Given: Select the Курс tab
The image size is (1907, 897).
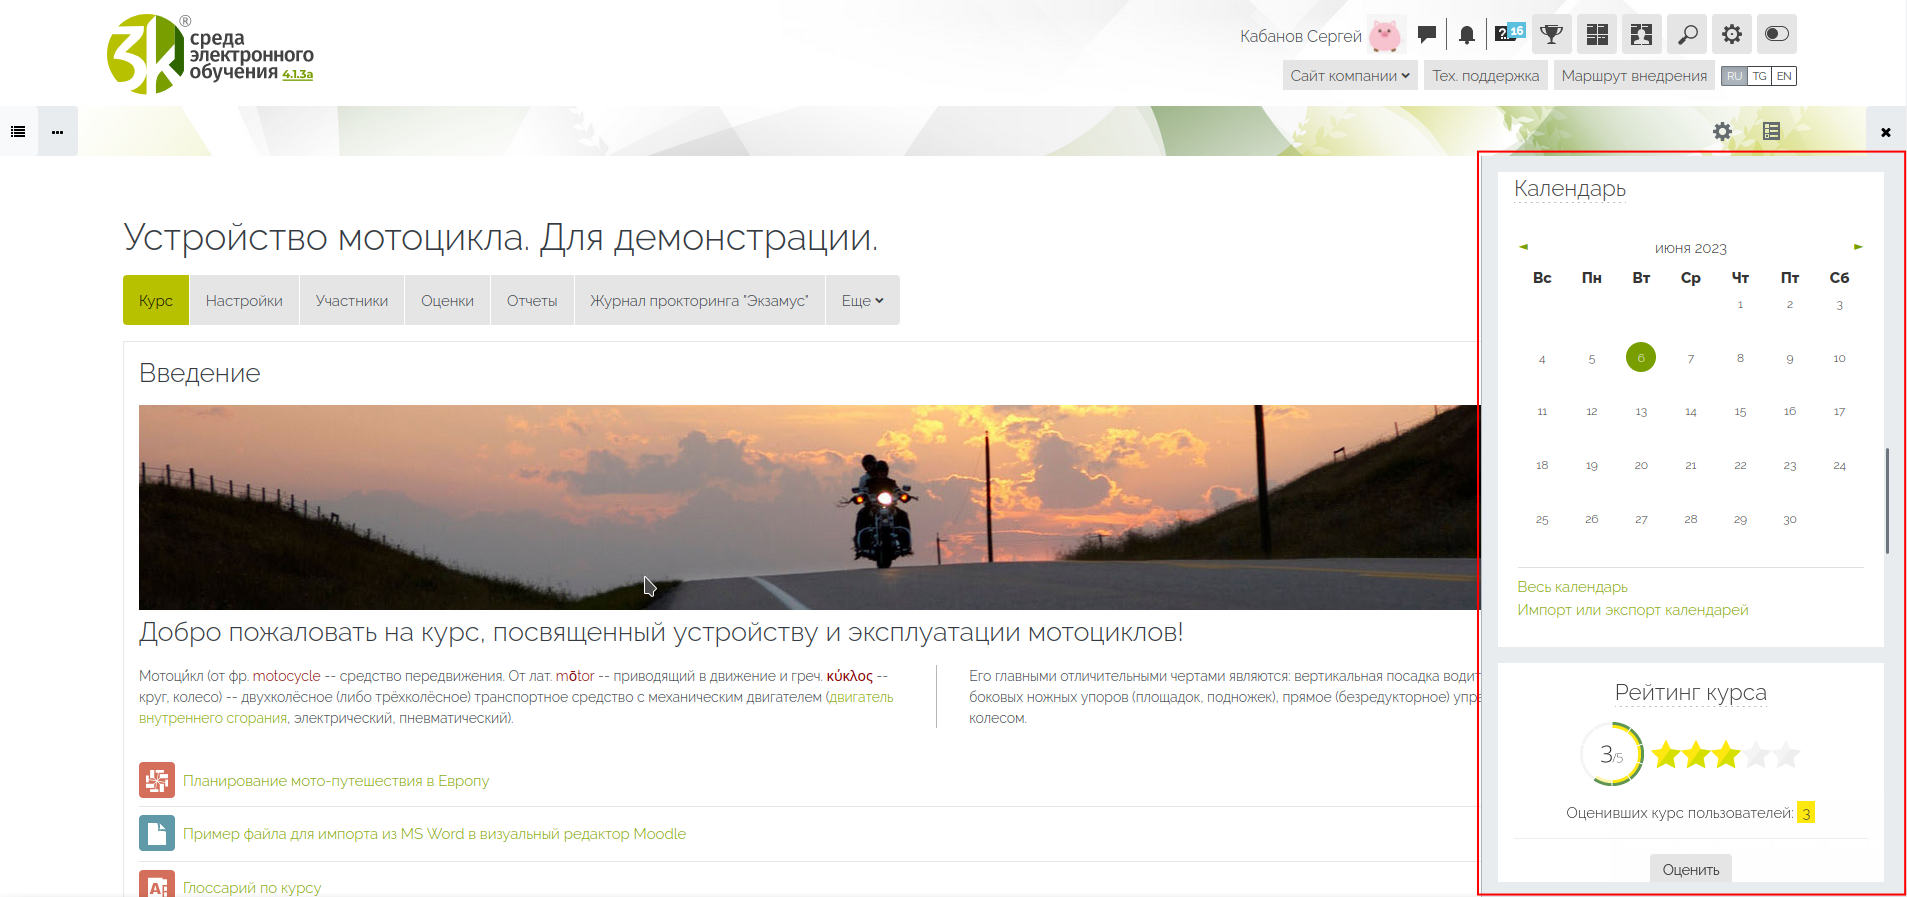Looking at the screenshot, I should click(156, 300).
